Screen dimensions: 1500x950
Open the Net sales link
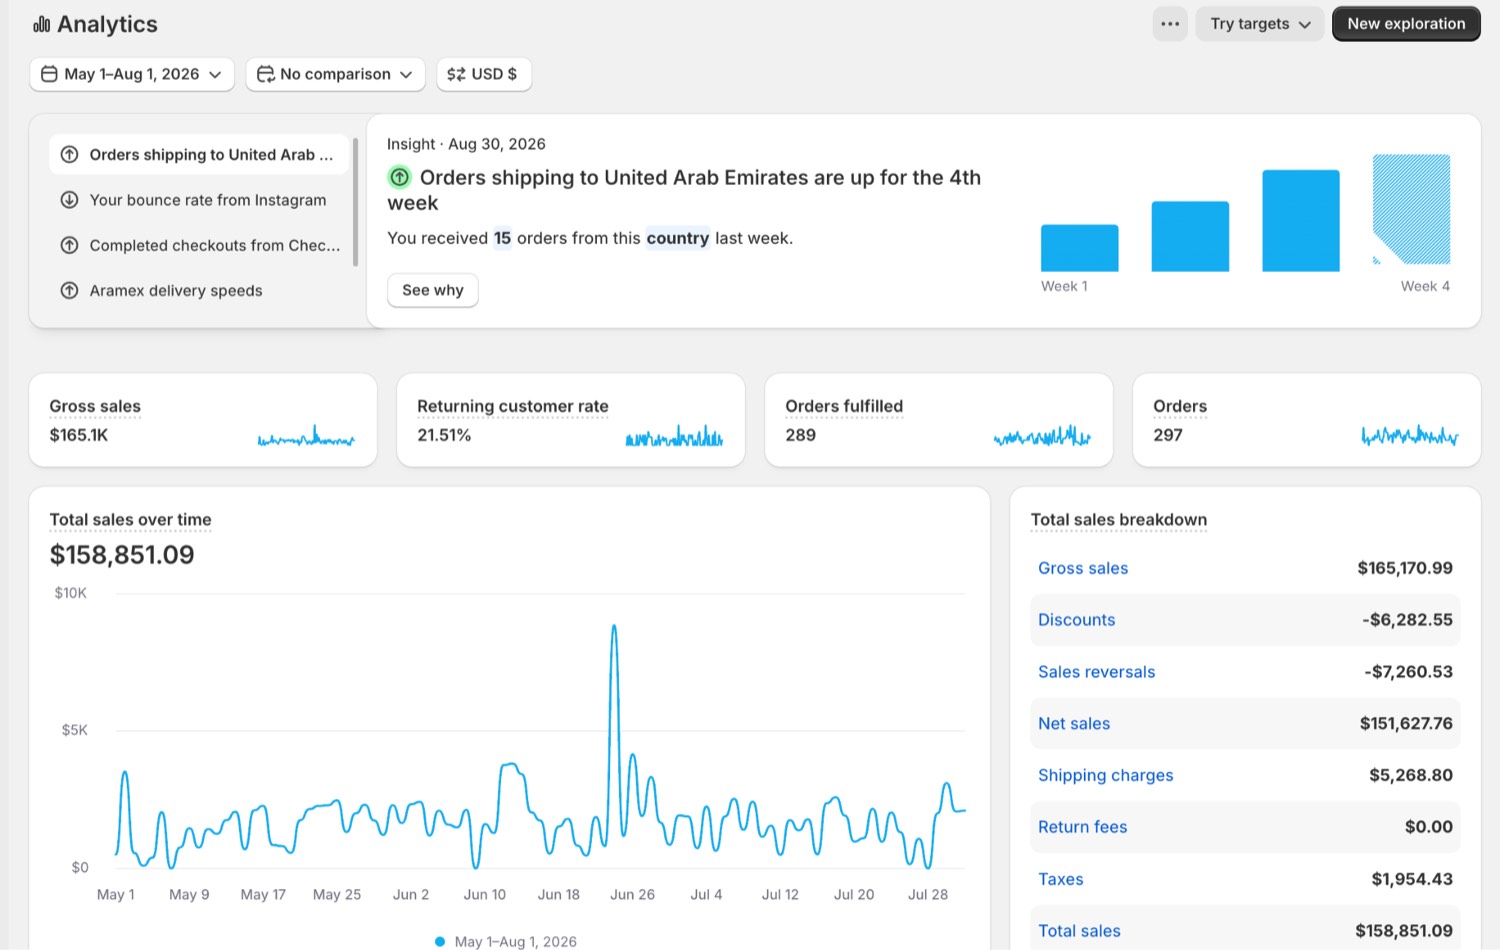[1074, 724]
